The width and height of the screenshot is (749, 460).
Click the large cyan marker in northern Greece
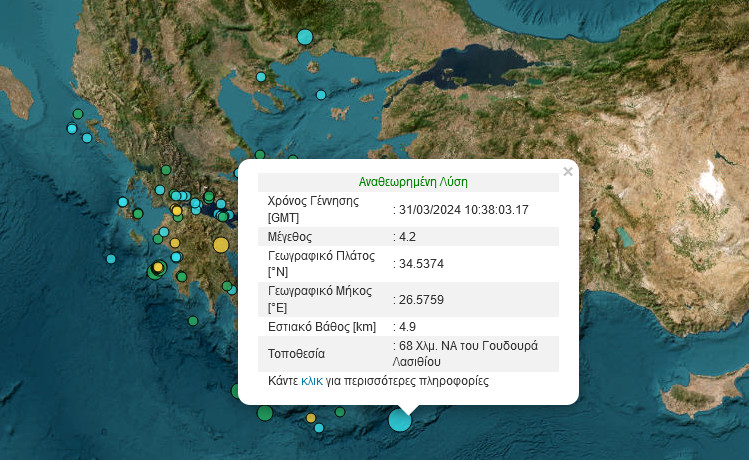point(305,38)
